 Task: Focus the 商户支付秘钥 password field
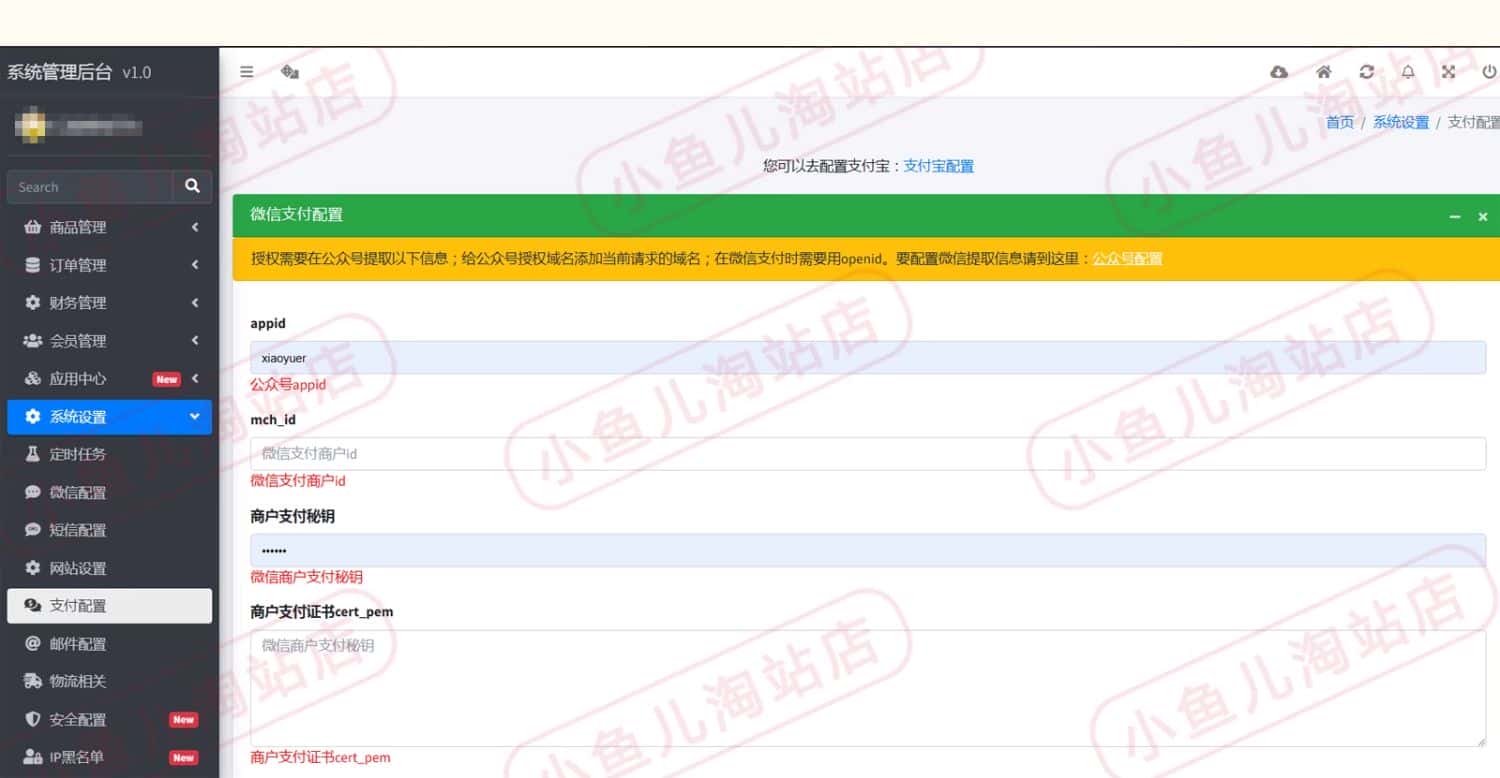point(867,550)
